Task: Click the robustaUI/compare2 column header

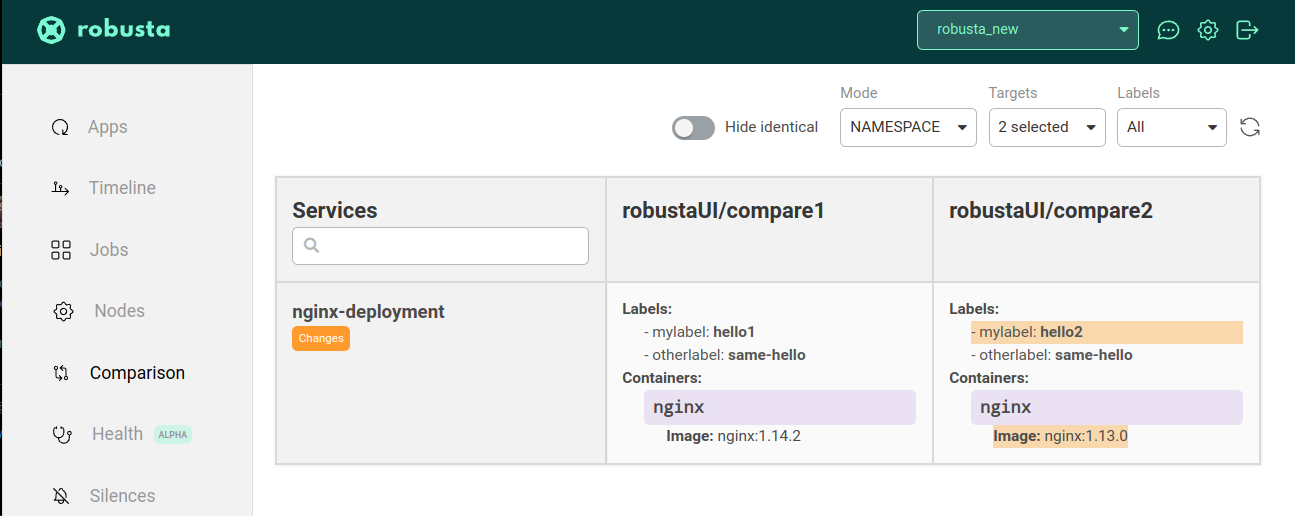Action: pyautogui.click(x=1051, y=210)
